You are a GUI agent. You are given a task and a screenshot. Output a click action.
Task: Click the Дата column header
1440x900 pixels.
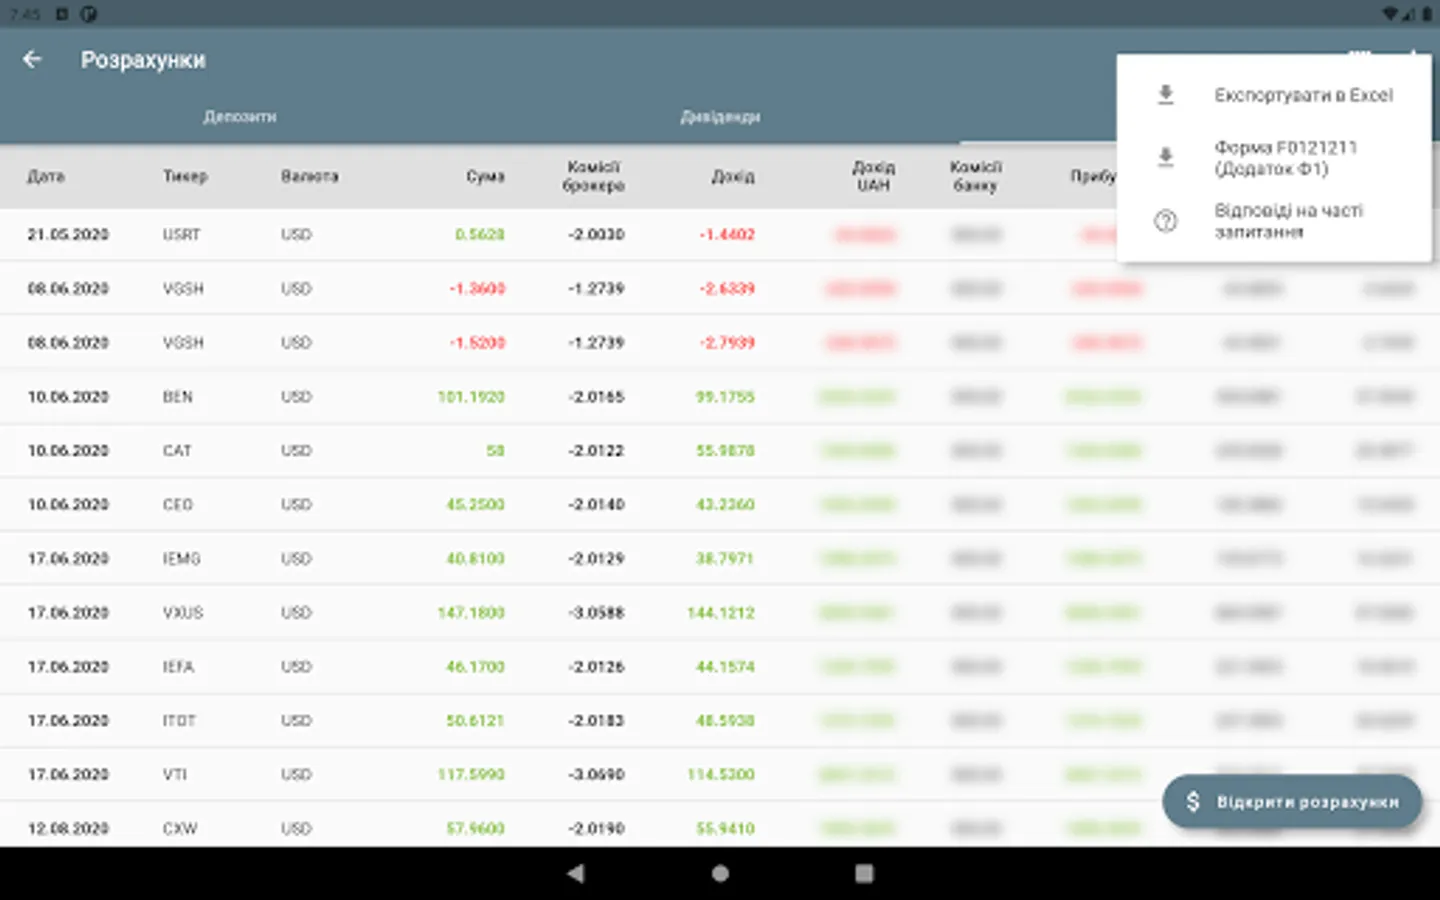point(46,176)
